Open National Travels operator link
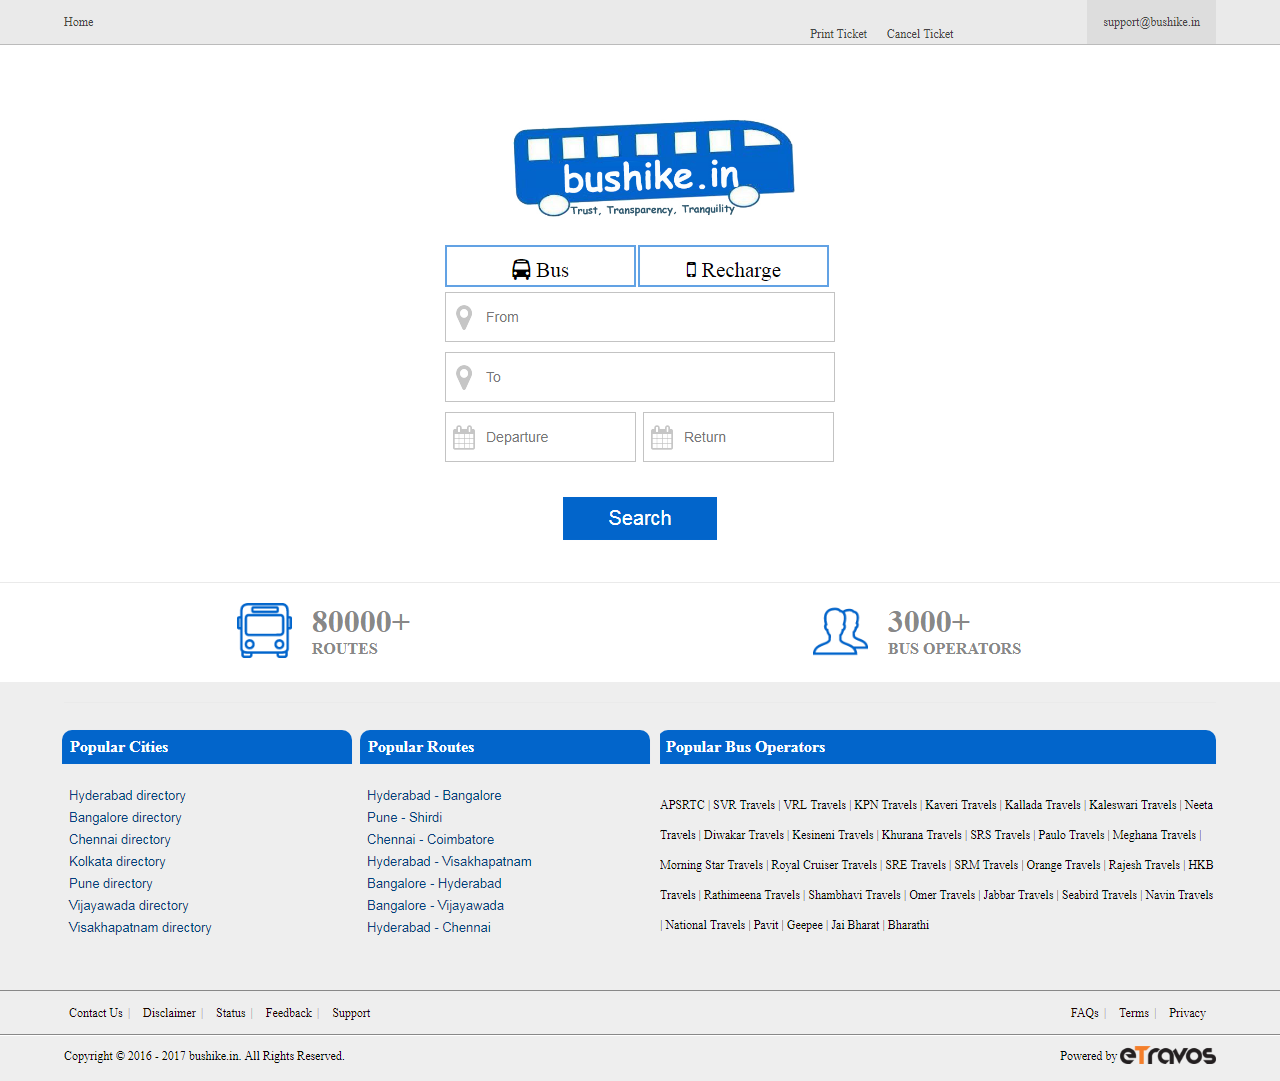This screenshot has height=1081, width=1280. coord(705,925)
